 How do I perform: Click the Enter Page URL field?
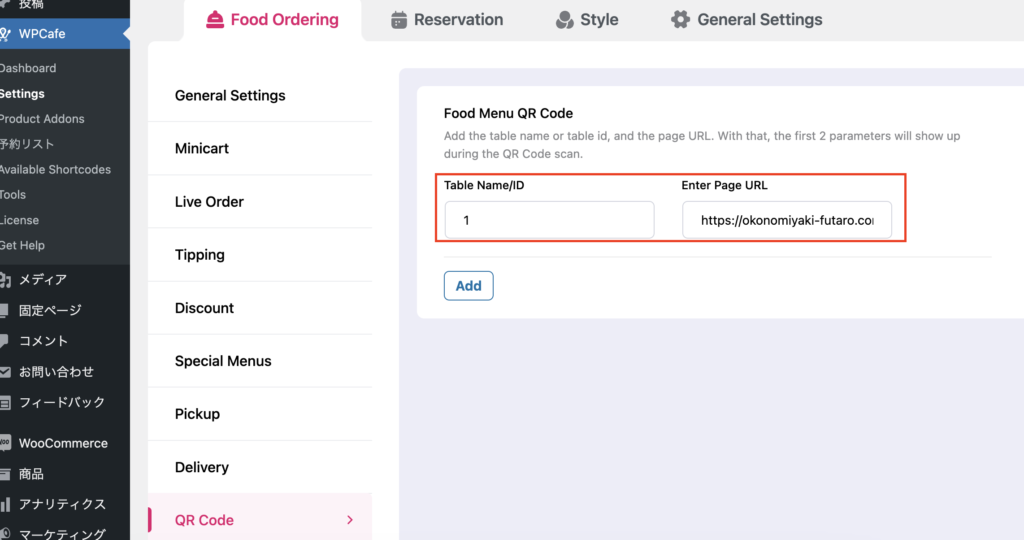(786, 220)
